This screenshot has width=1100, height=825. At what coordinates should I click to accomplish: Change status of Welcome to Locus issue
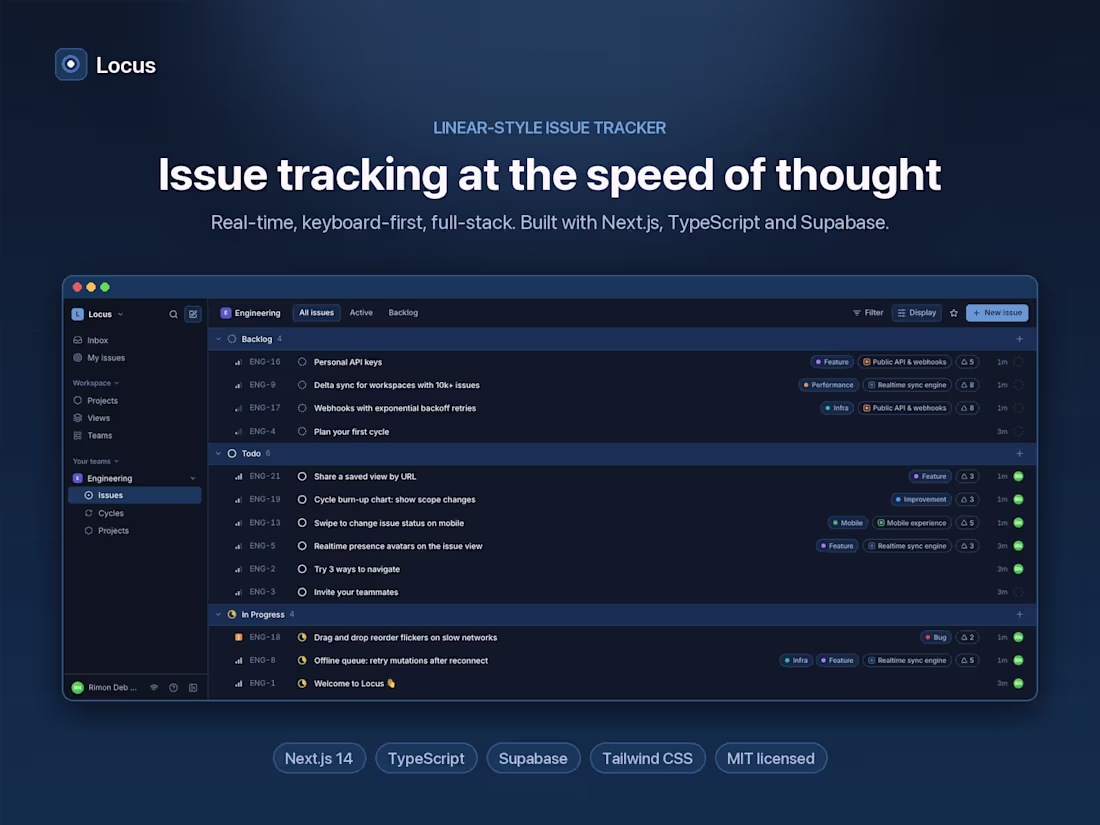(x=302, y=683)
